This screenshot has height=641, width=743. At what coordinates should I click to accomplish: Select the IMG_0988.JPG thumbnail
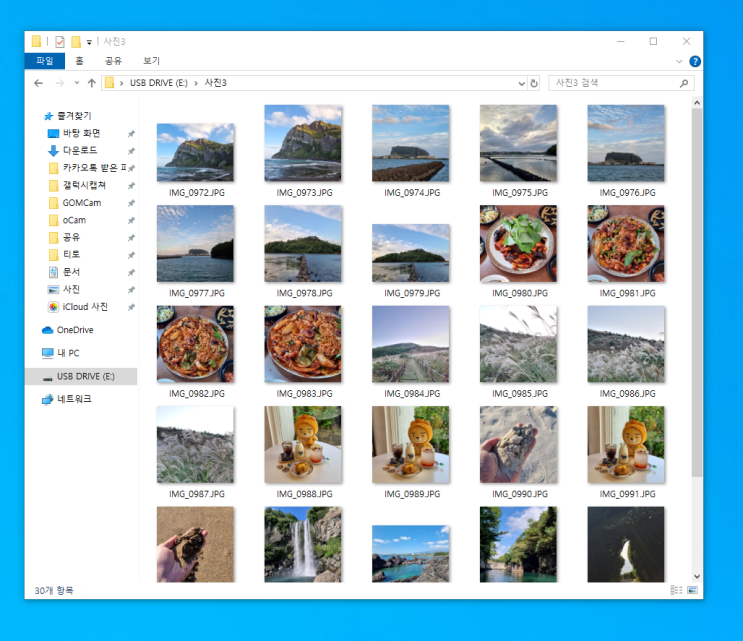303,444
